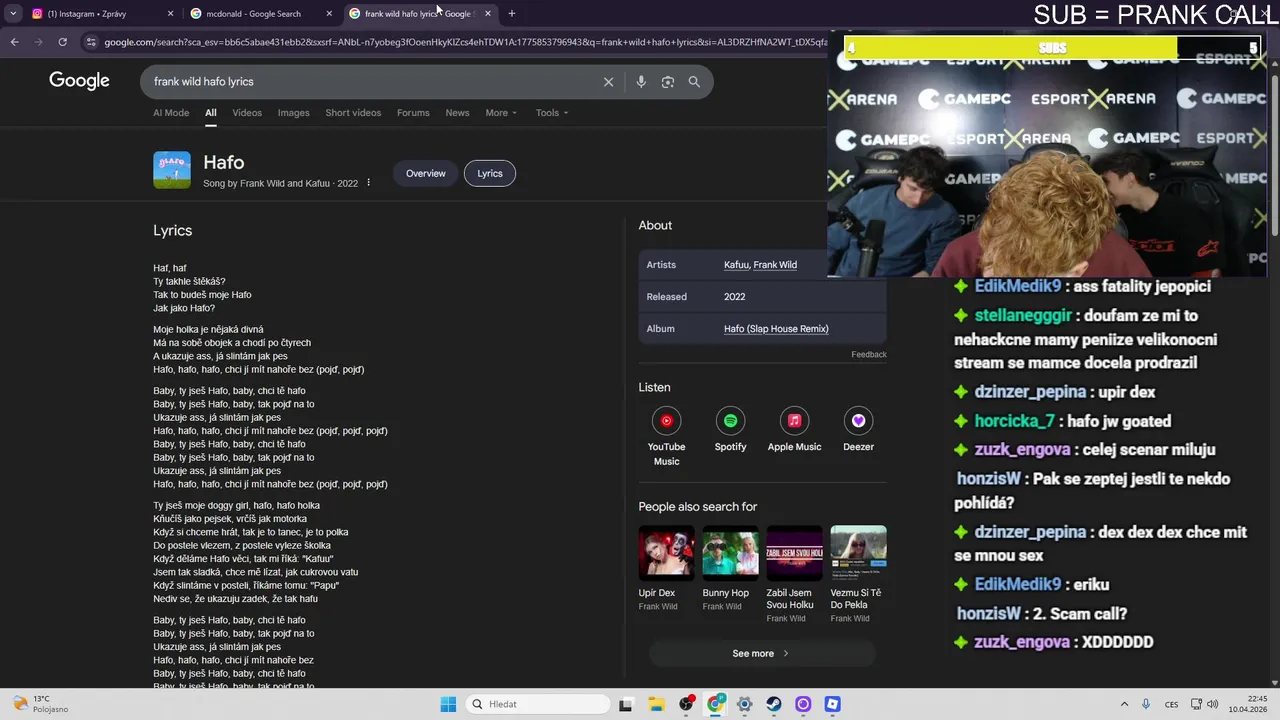Switch keyboard language CES indicator

coord(1171,704)
